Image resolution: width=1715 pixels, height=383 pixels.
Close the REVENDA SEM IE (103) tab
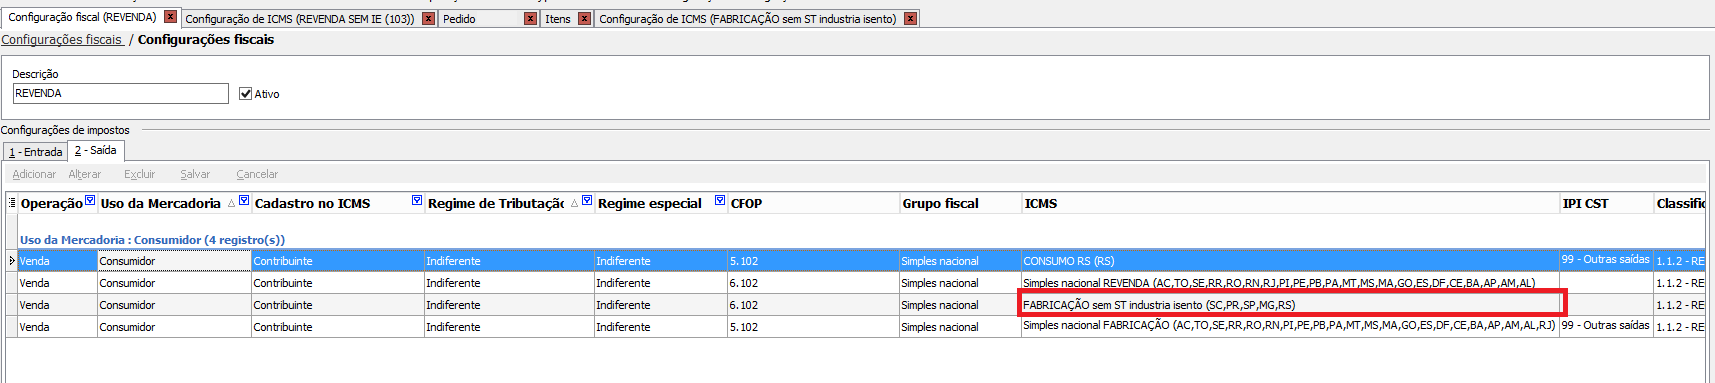429,19
